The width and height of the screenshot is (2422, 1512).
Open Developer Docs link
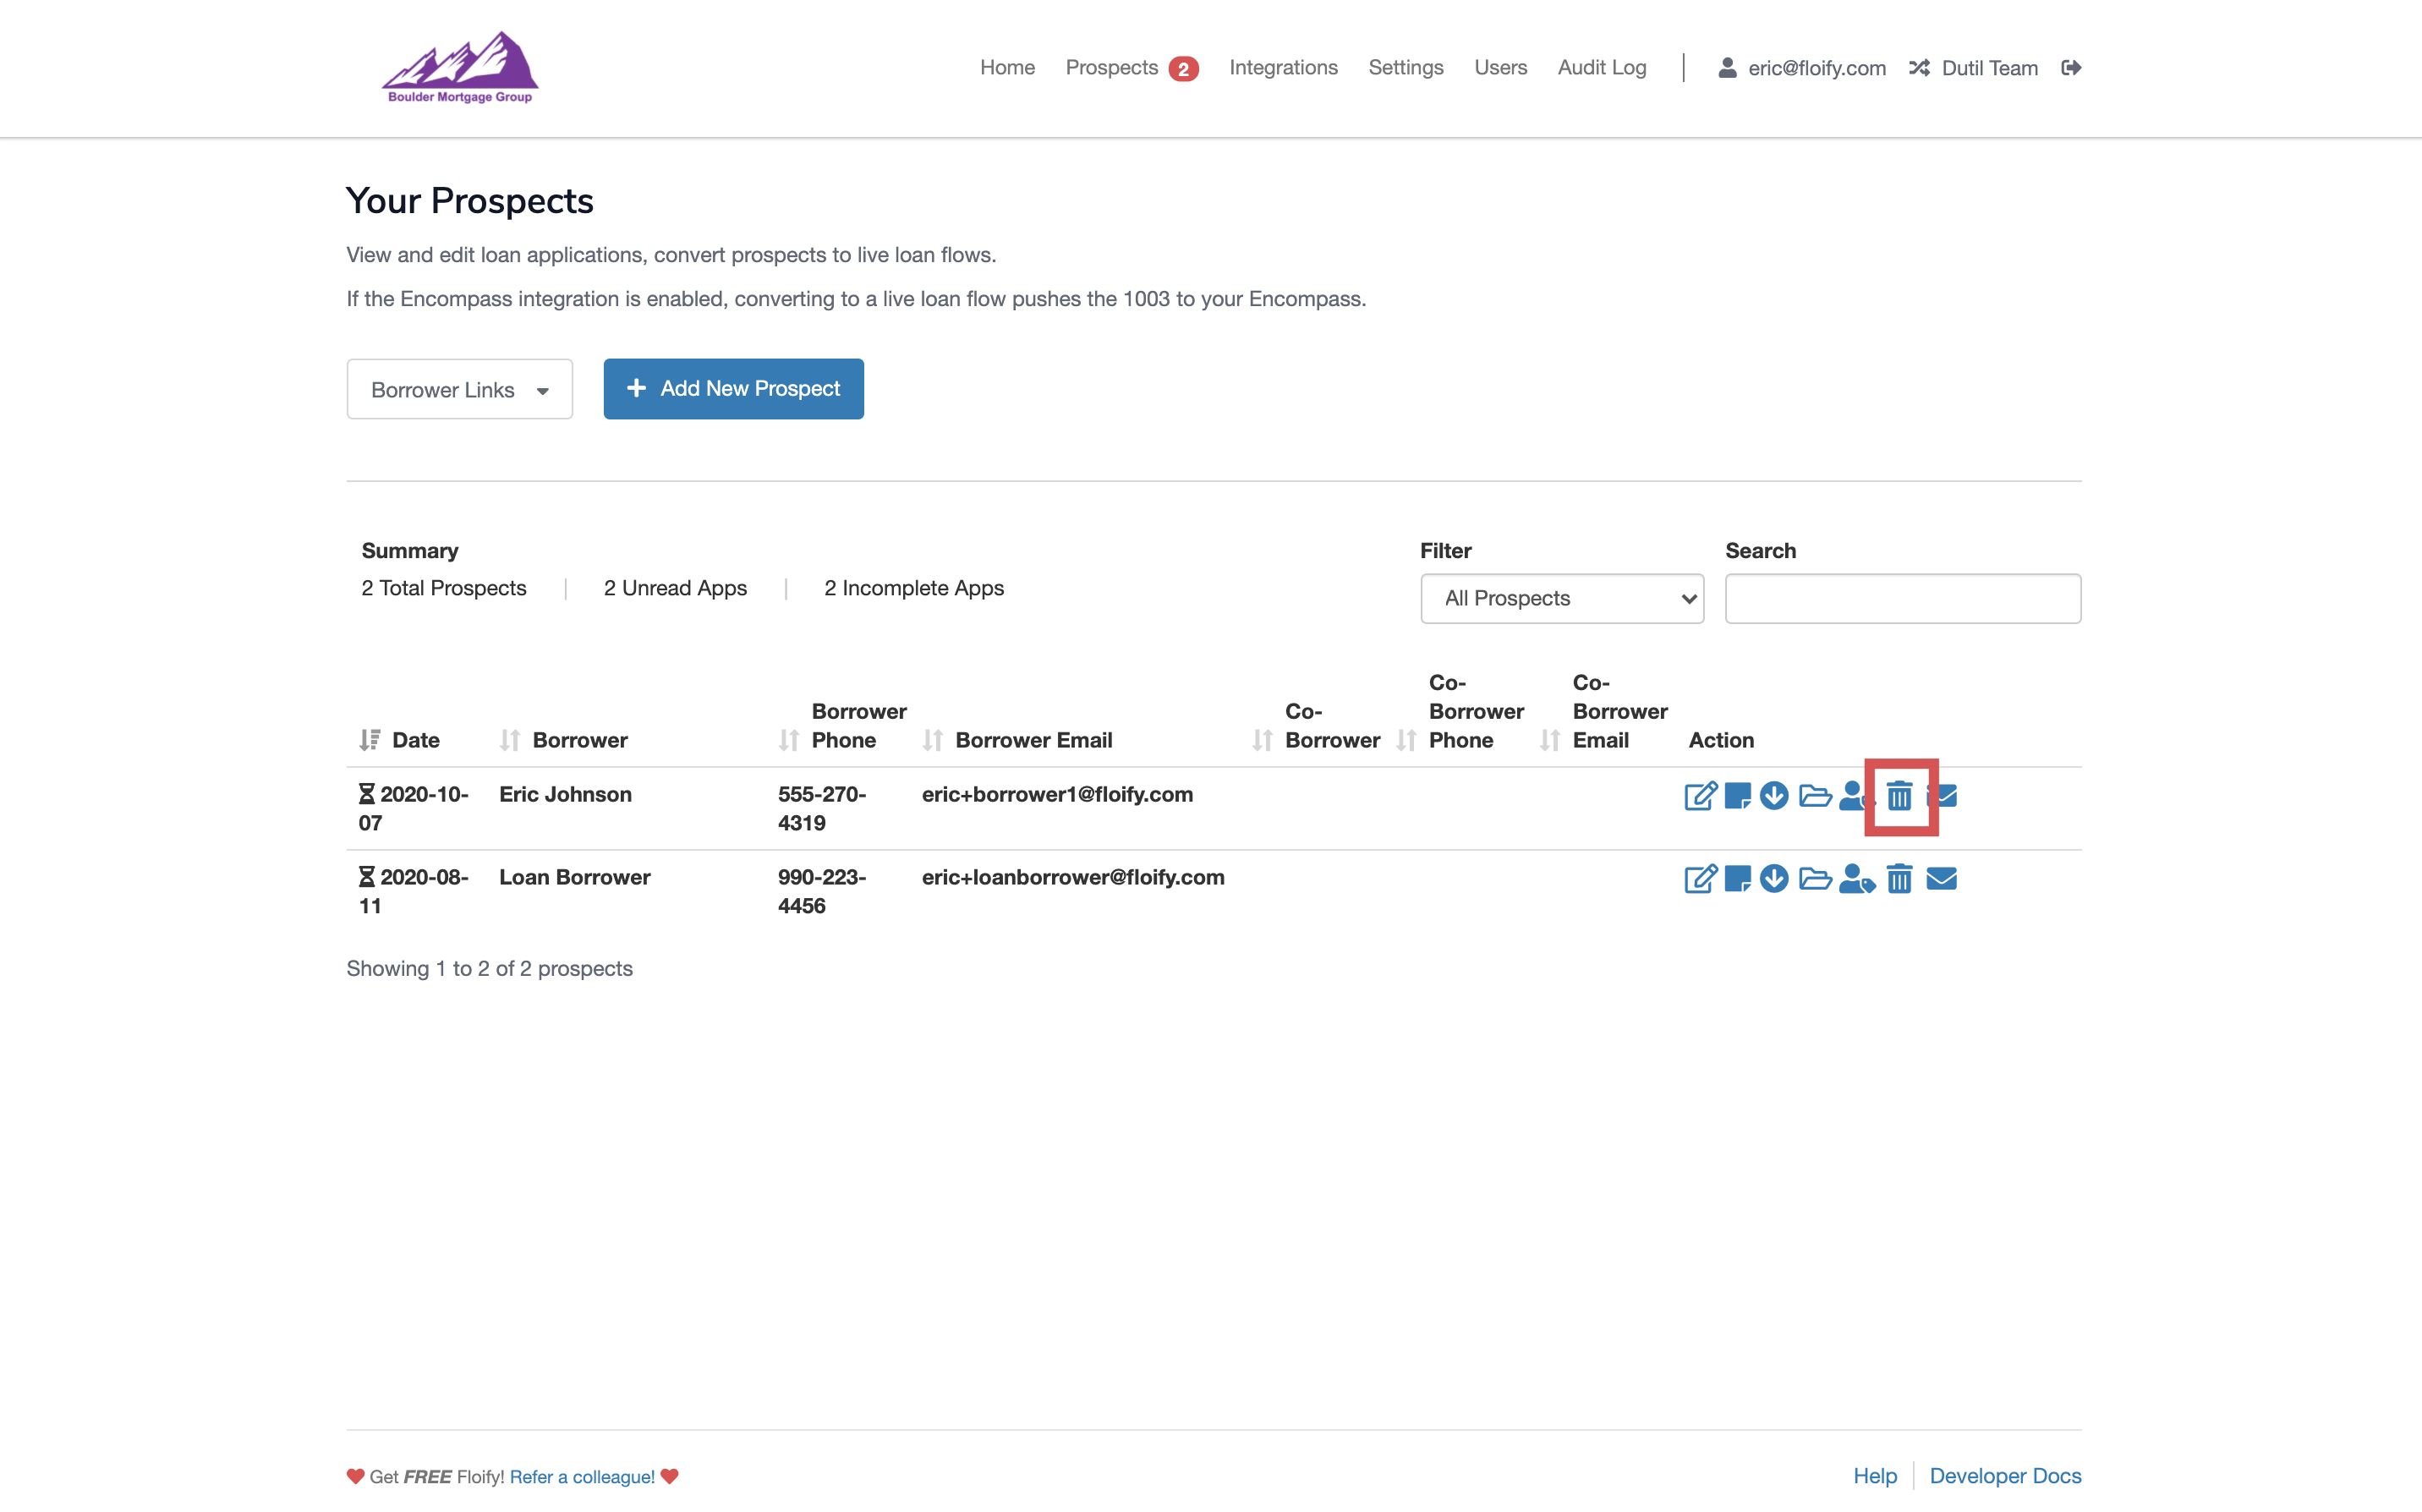point(2005,1476)
